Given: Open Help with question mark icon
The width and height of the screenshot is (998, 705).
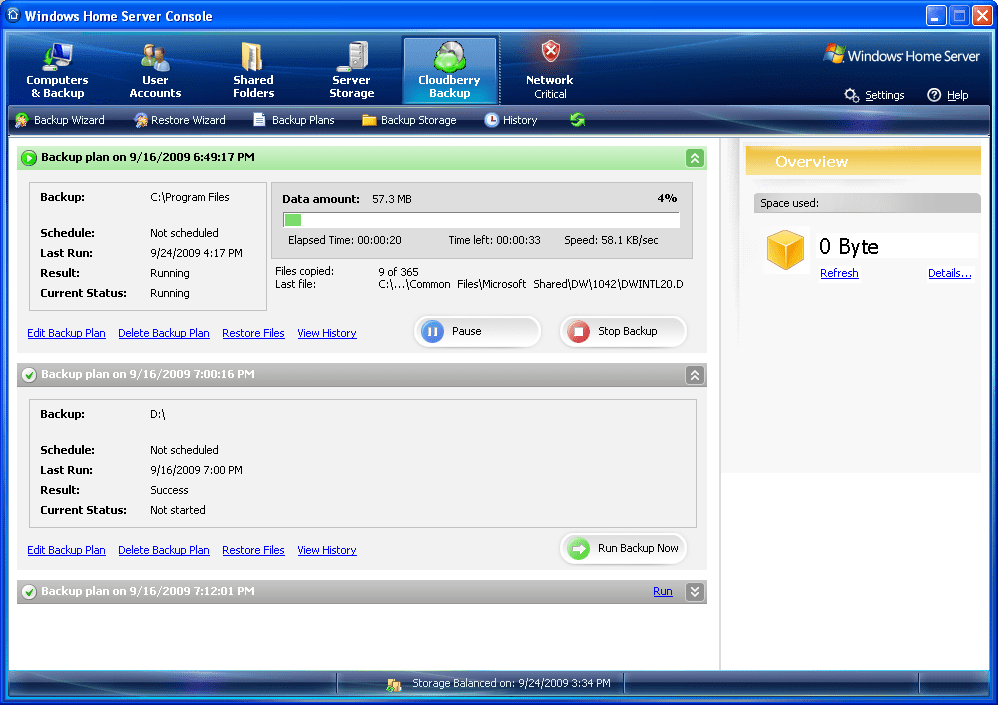Looking at the screenshot, I should (x=948, y=95).
